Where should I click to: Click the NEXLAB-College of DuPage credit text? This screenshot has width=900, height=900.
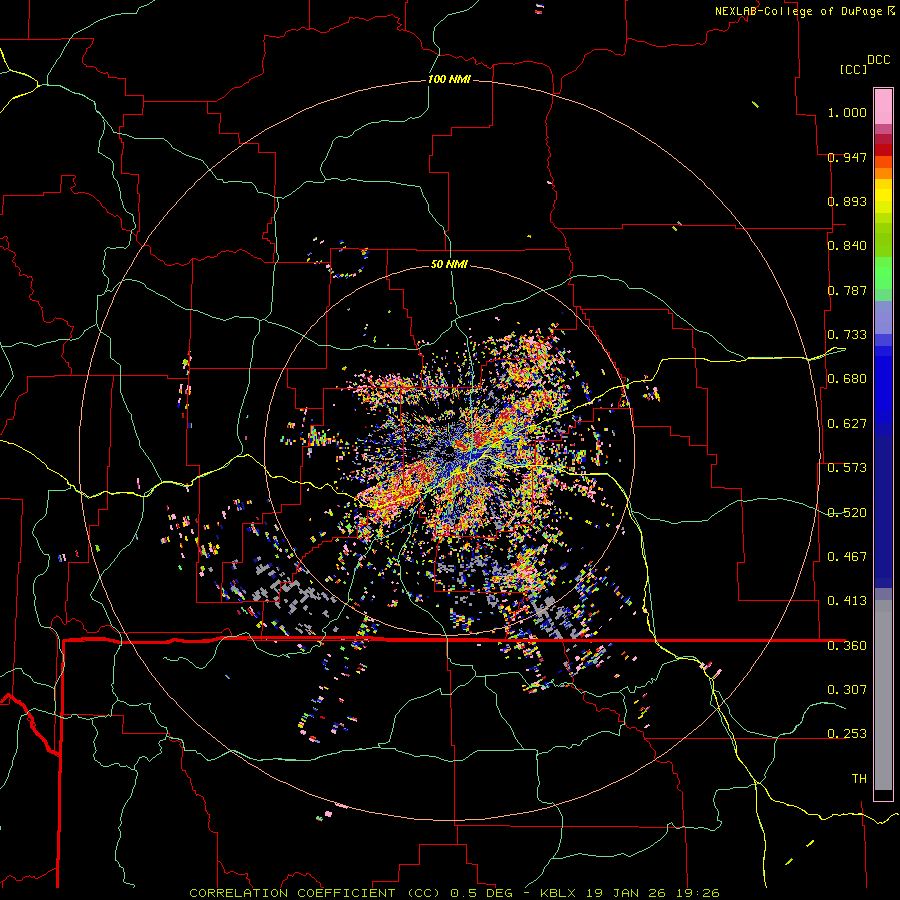(799, 11)
